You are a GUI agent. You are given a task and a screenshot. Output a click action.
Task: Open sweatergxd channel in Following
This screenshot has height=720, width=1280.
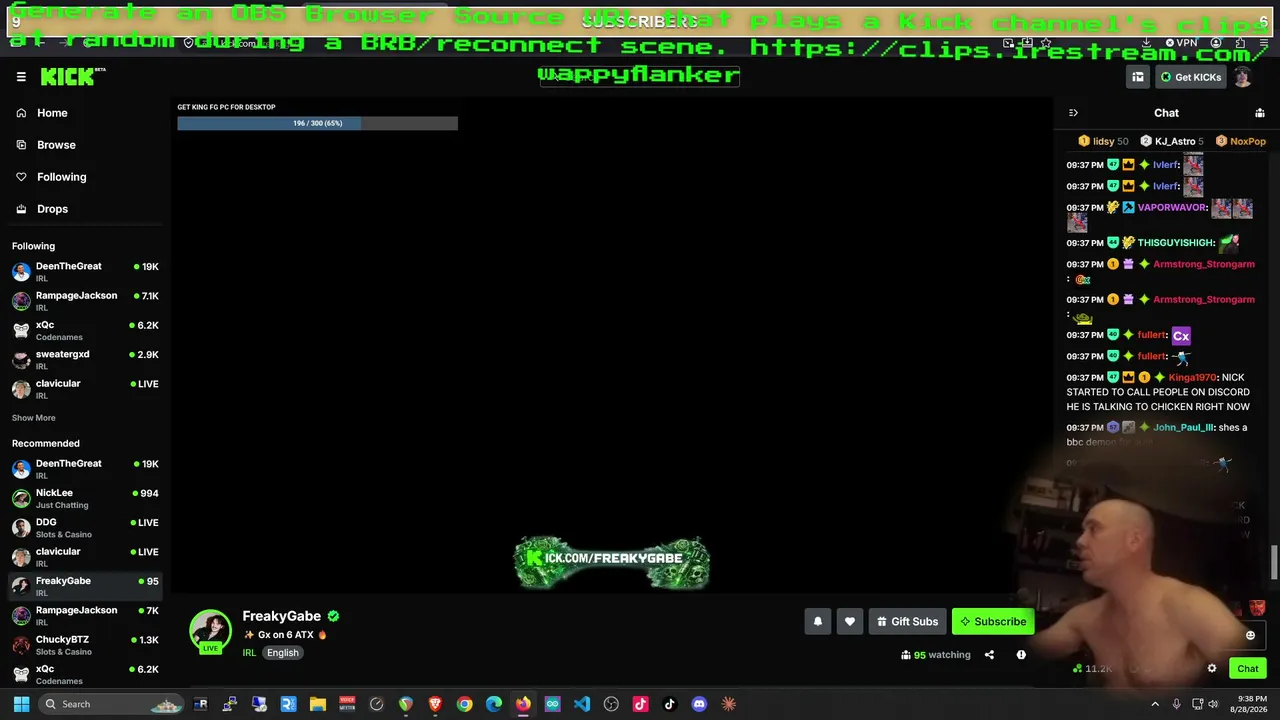point(86,360)
